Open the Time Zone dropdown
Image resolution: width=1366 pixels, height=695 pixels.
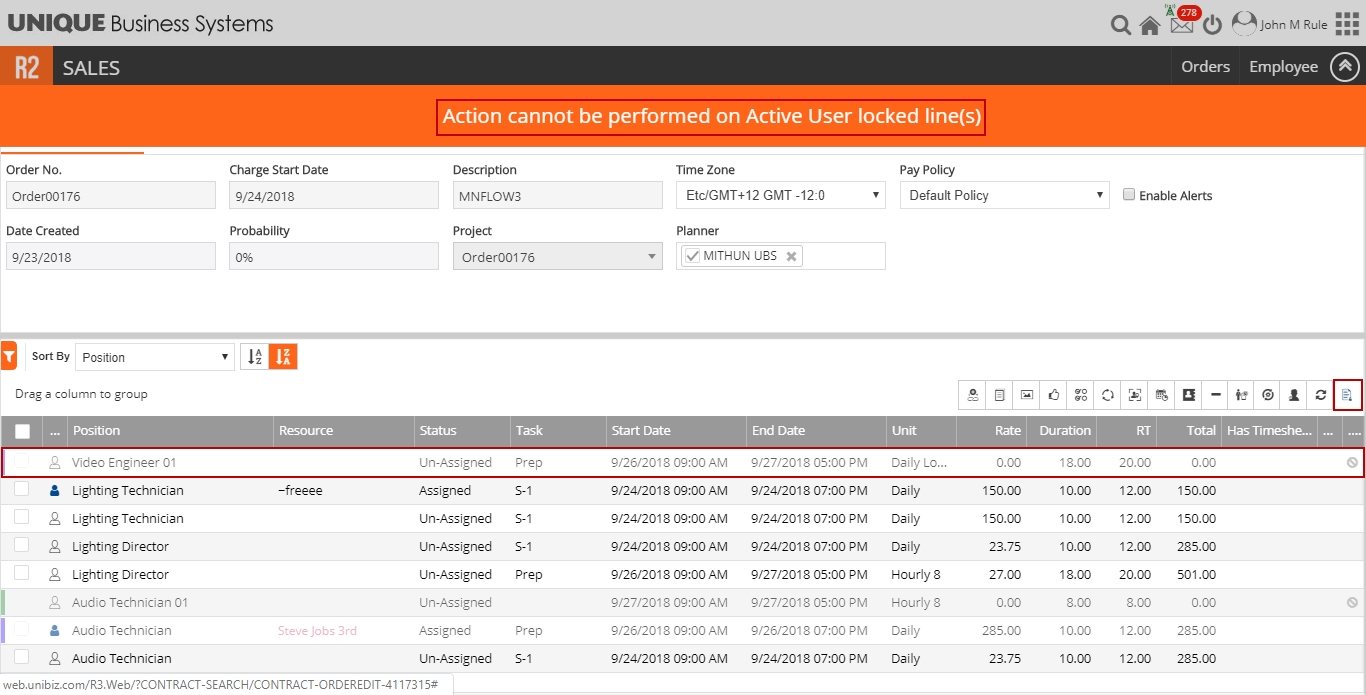tap(780, 195)
